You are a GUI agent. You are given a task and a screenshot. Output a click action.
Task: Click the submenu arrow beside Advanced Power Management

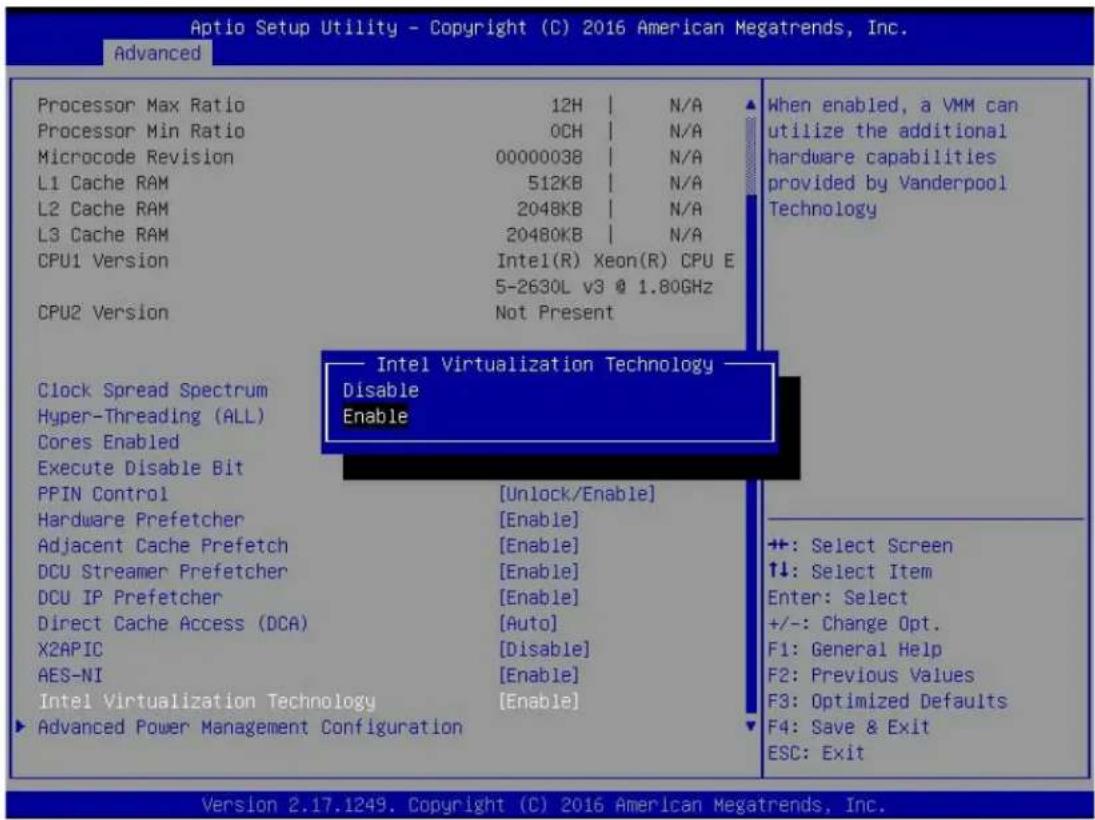(x=22, y=727)
